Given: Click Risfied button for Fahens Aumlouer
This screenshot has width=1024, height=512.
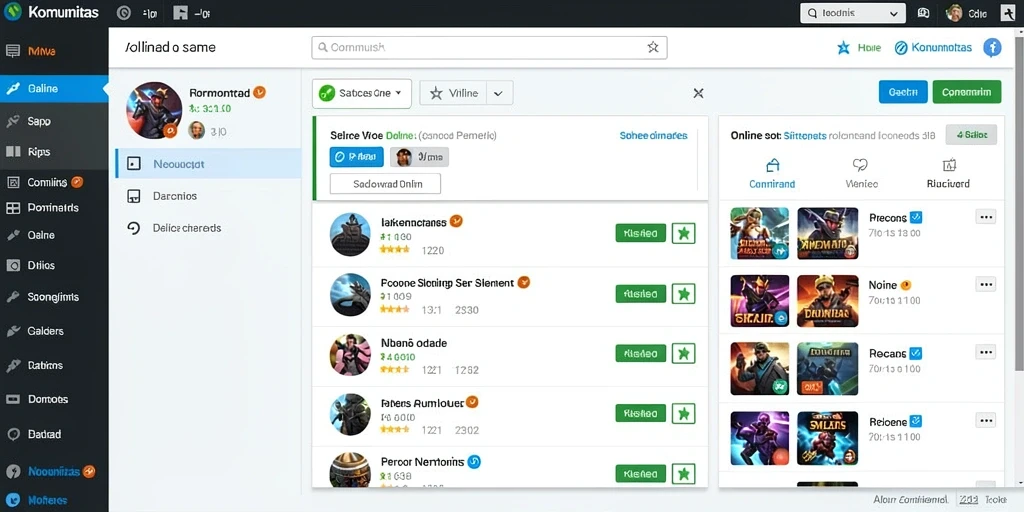Looking at the screenshot, I should pos(641,413).
